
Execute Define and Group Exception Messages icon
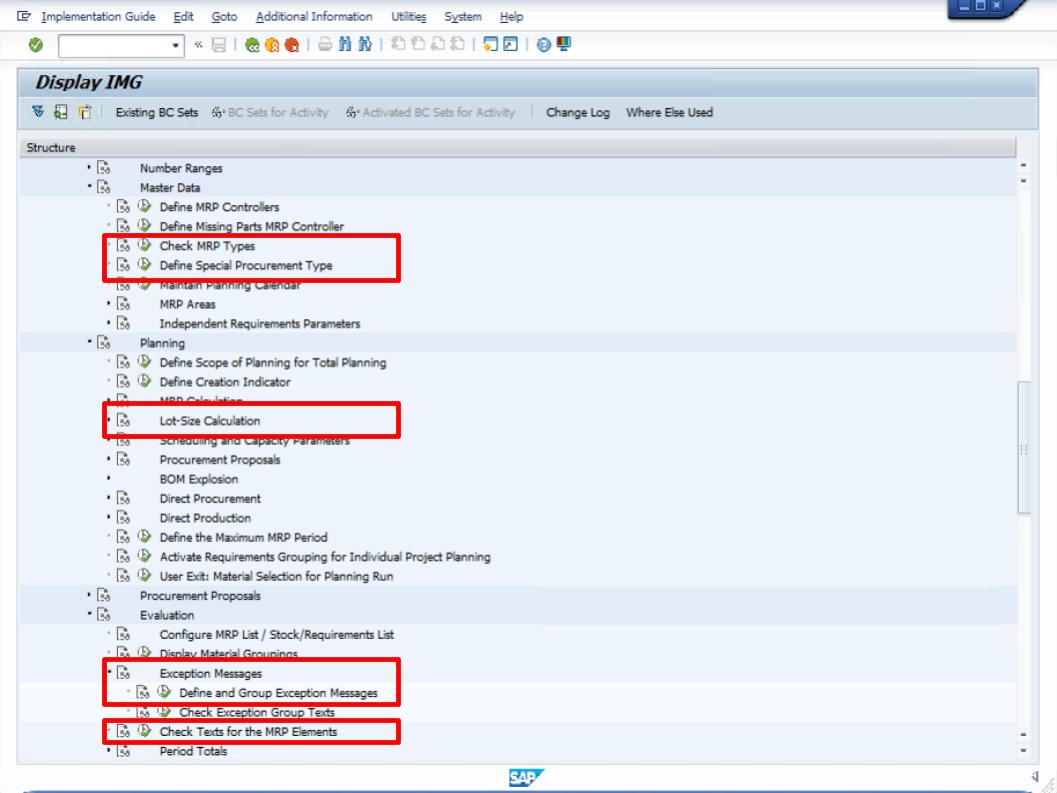(164, 692)
